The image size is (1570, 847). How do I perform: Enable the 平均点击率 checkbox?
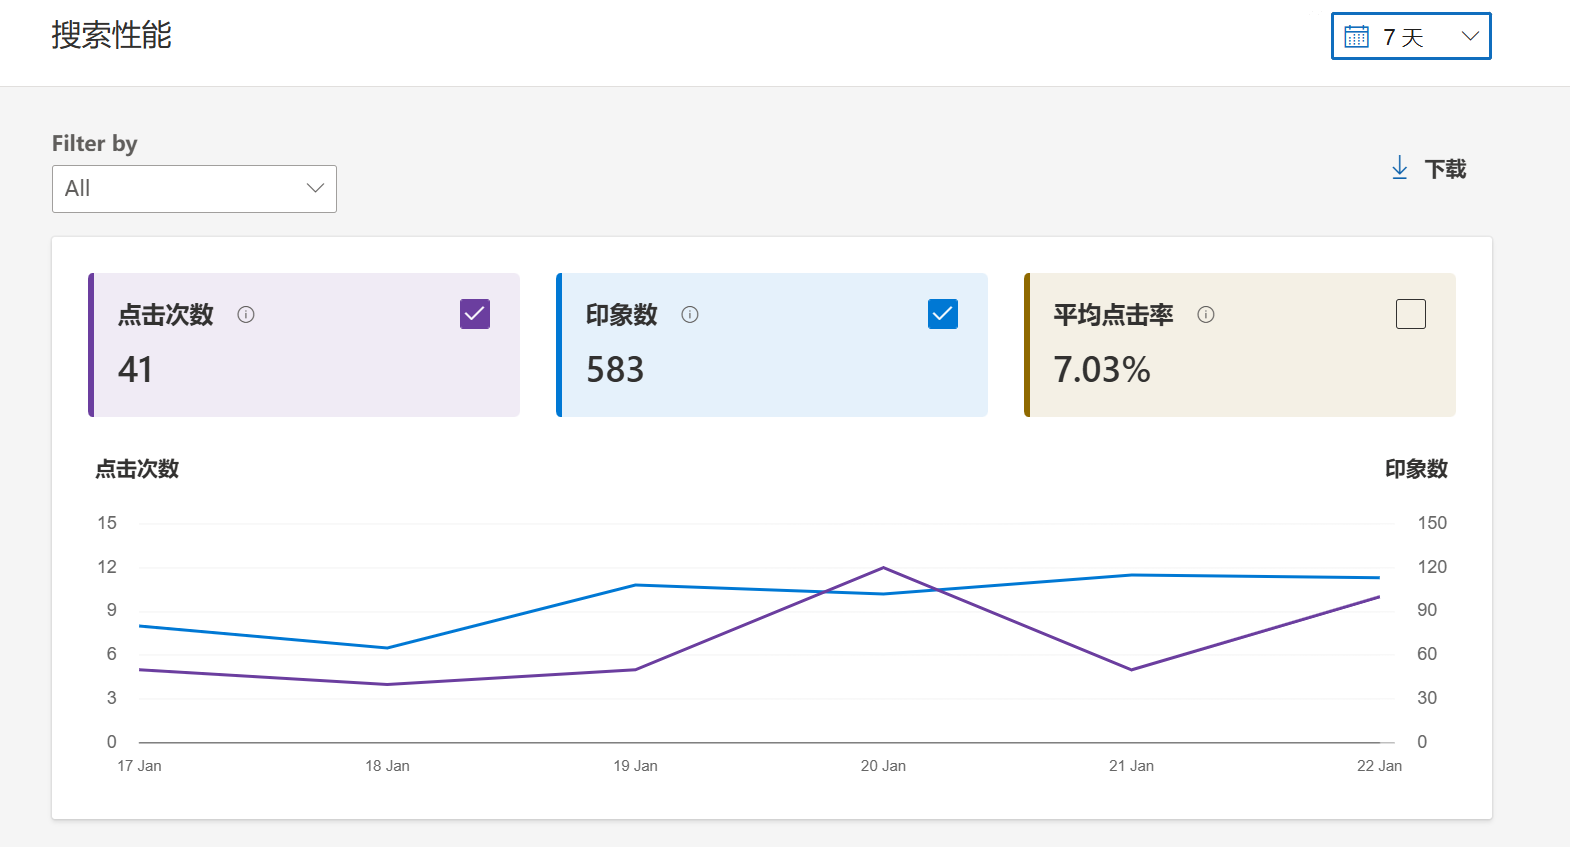1411,314
